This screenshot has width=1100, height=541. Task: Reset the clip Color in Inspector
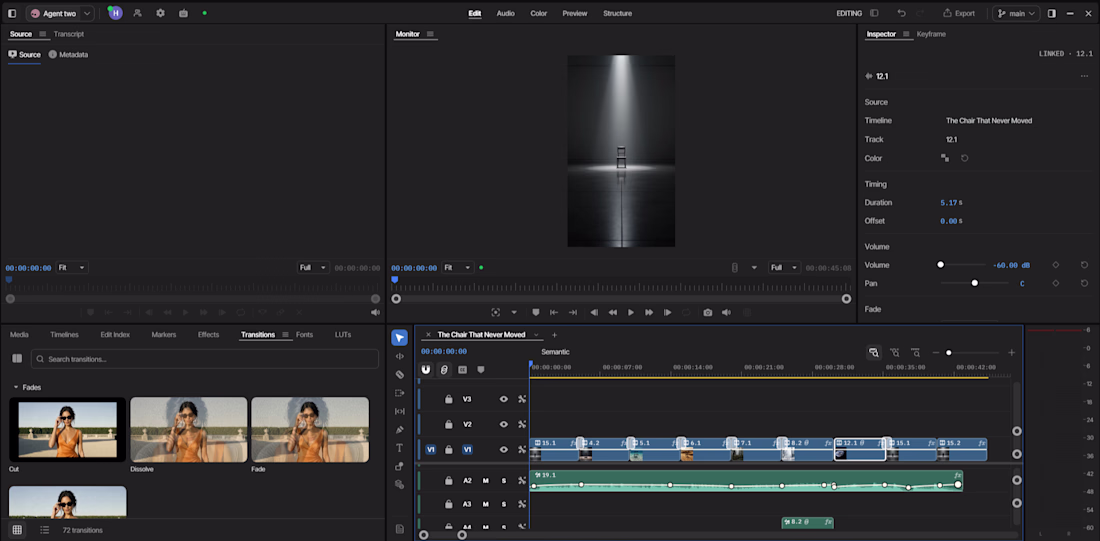(965, 159)
